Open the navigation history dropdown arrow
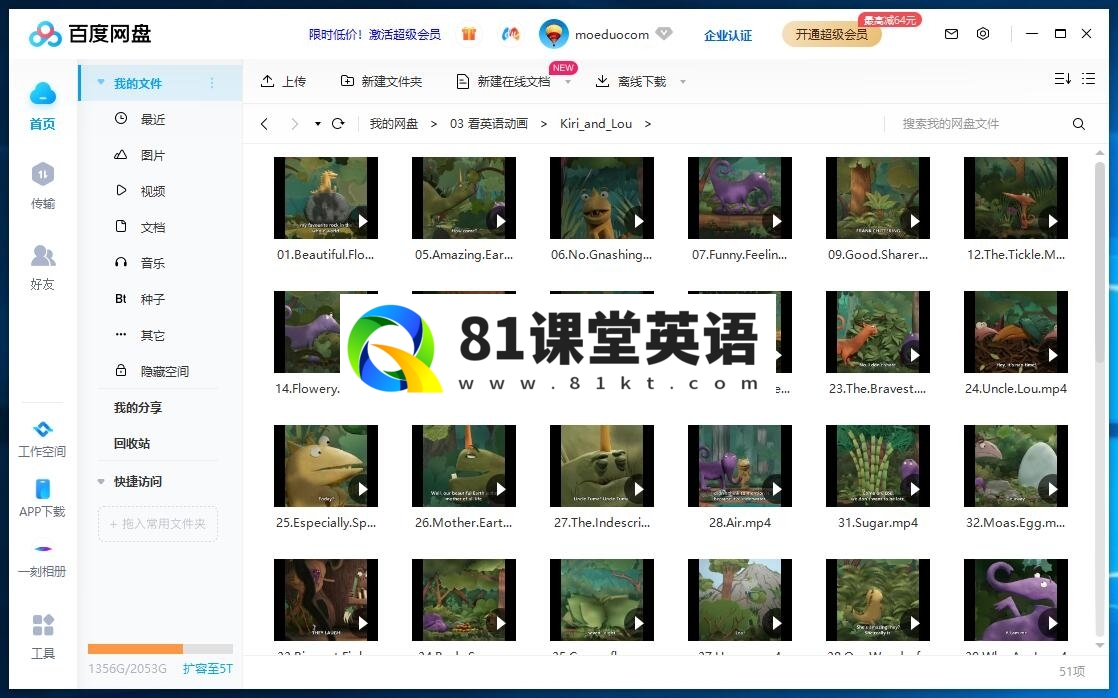 coord(317,124)
